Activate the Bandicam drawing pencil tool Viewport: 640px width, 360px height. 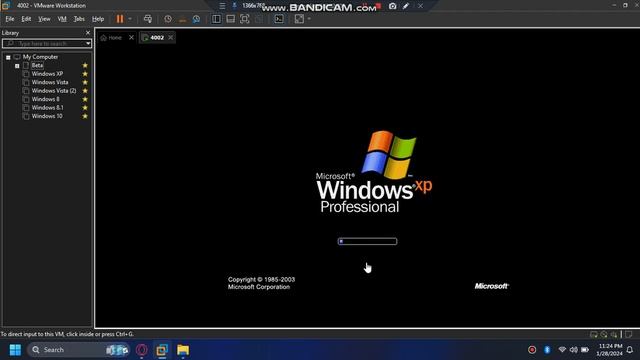coord(406,6)
